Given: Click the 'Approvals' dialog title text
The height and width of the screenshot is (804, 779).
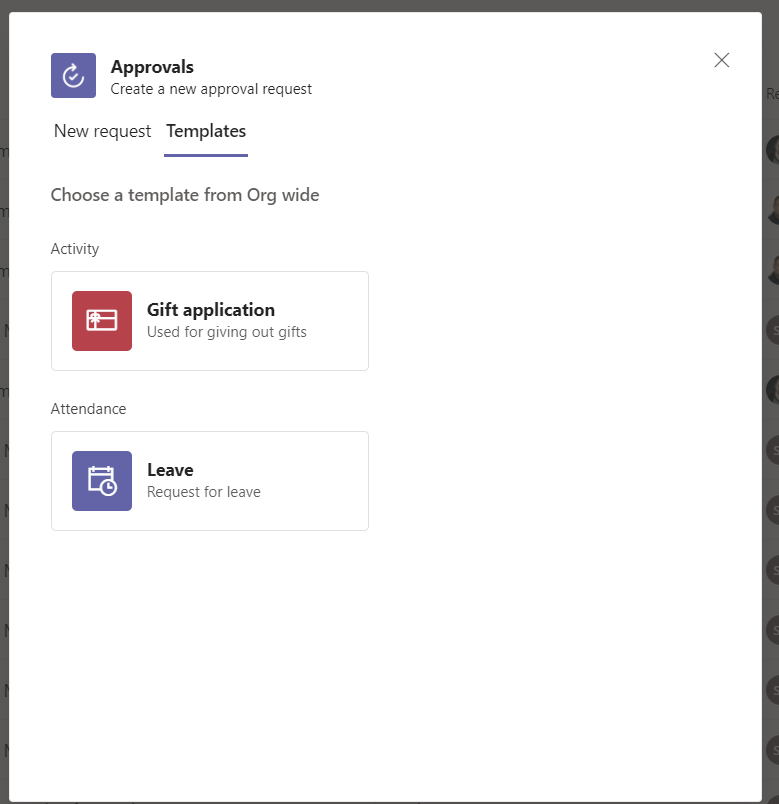Looking at the screenshot, I should click(152, 67).
